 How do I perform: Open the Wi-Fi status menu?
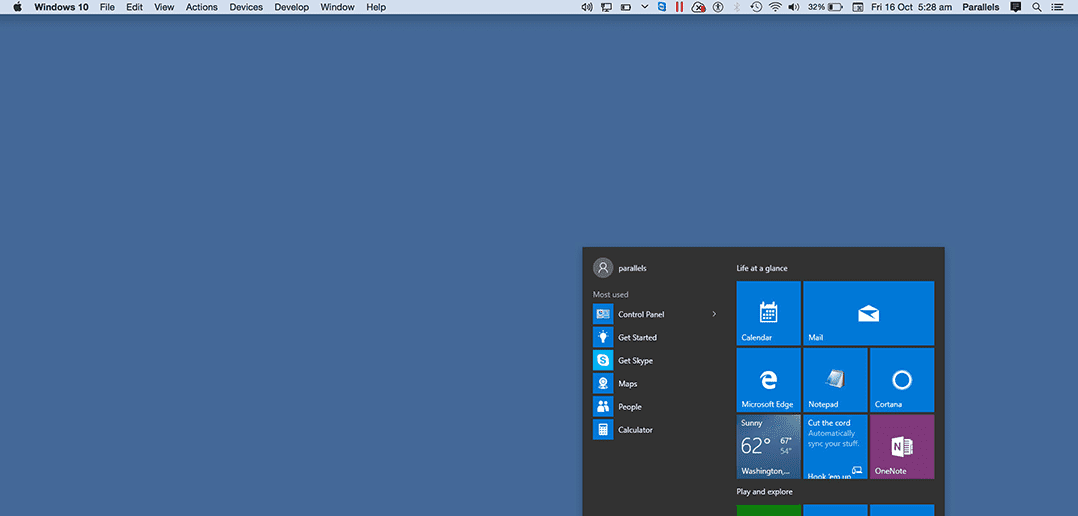(x=776, y=7)
